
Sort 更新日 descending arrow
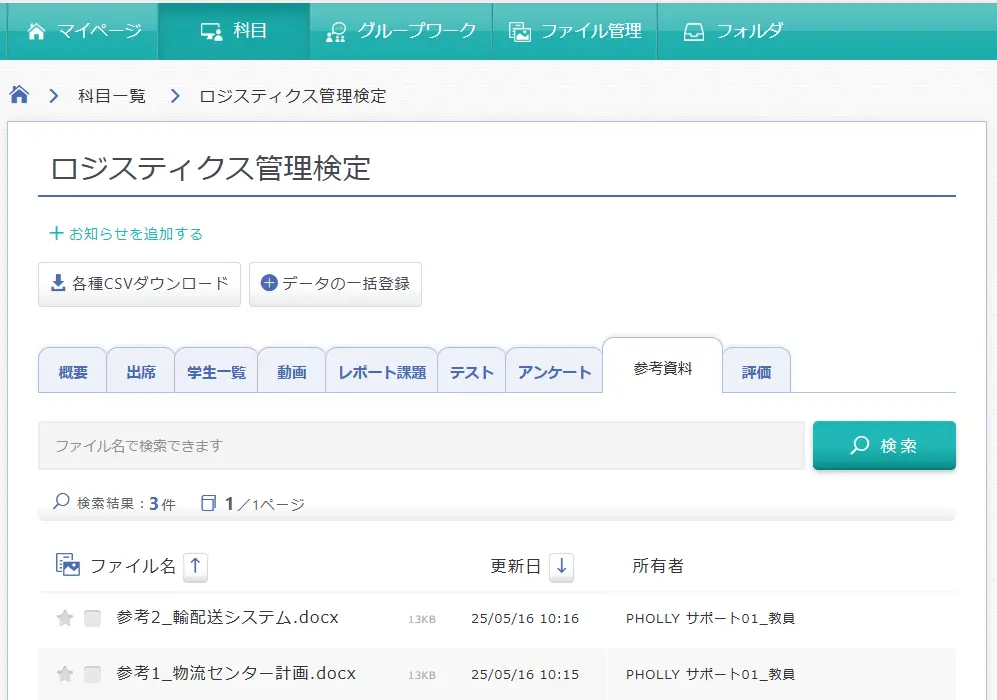point(561,566)
